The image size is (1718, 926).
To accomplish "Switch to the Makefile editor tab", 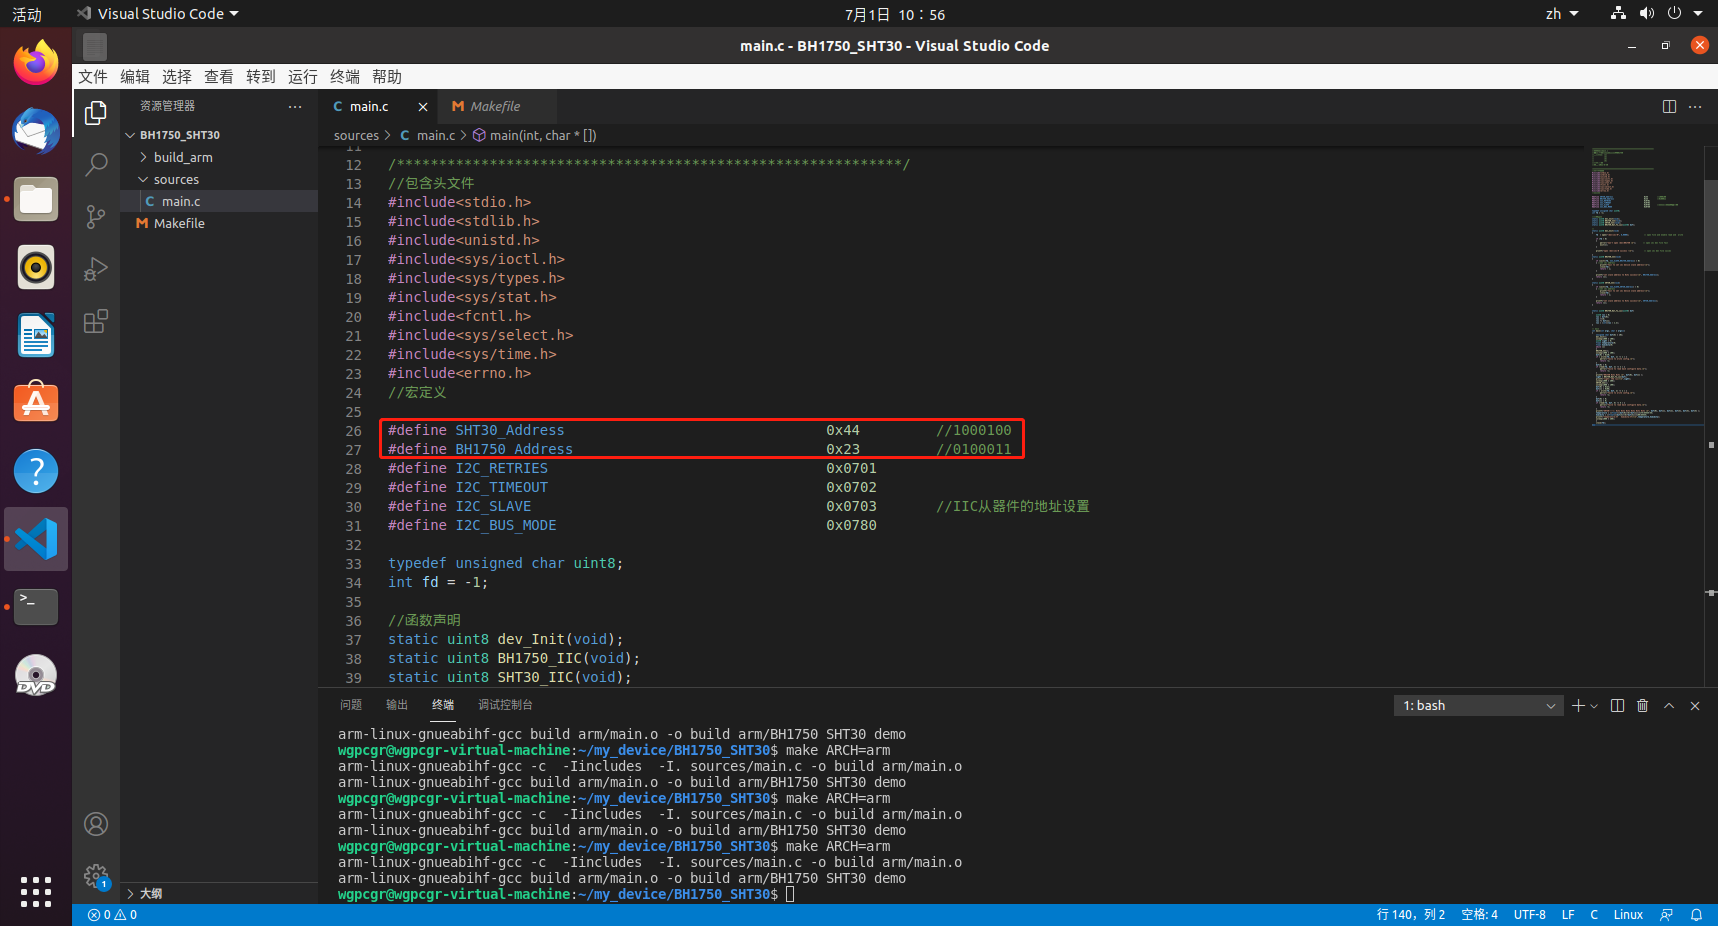I will (497, 107).
